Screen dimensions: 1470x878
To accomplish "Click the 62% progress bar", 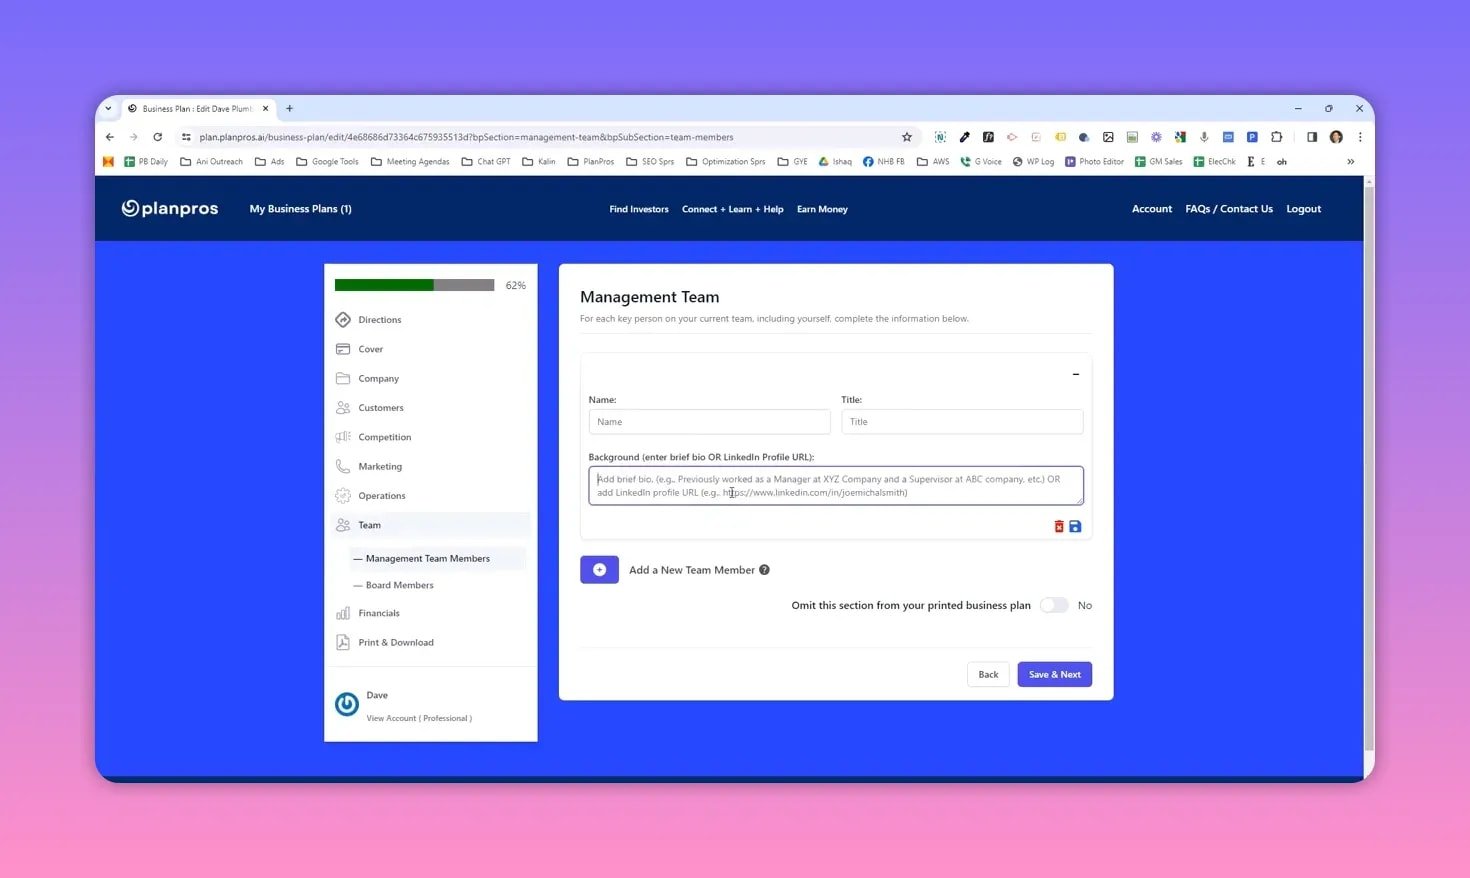I will click(x=414, y=285).
